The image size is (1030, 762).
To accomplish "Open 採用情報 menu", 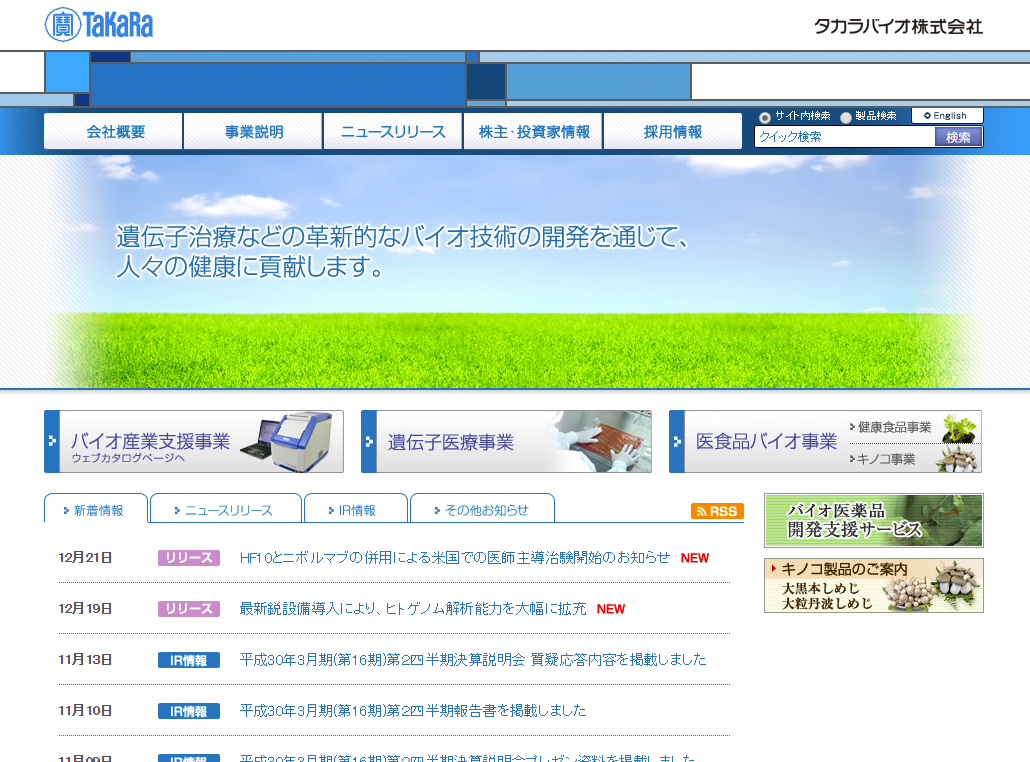I will pyautogui.click(x=673, y=131).
